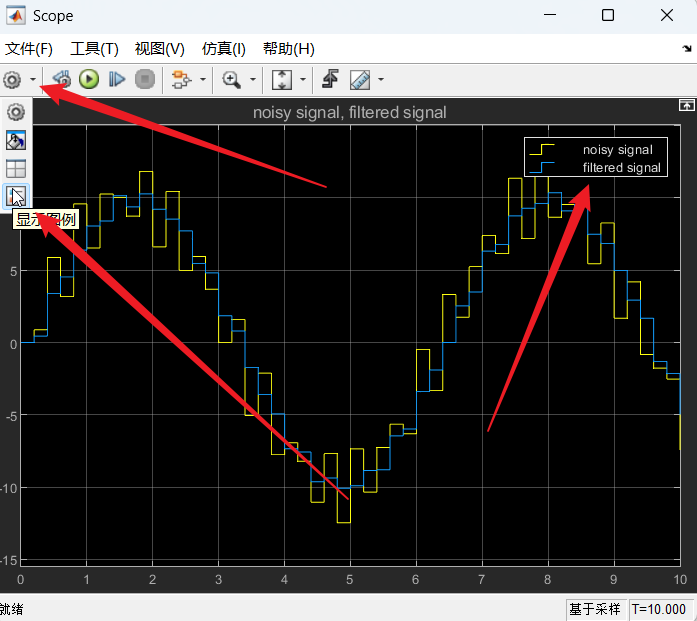This screenshot has height=621, width=697.
Task: Click the Step Back simulation button
Action: click(x=62, y=80)
